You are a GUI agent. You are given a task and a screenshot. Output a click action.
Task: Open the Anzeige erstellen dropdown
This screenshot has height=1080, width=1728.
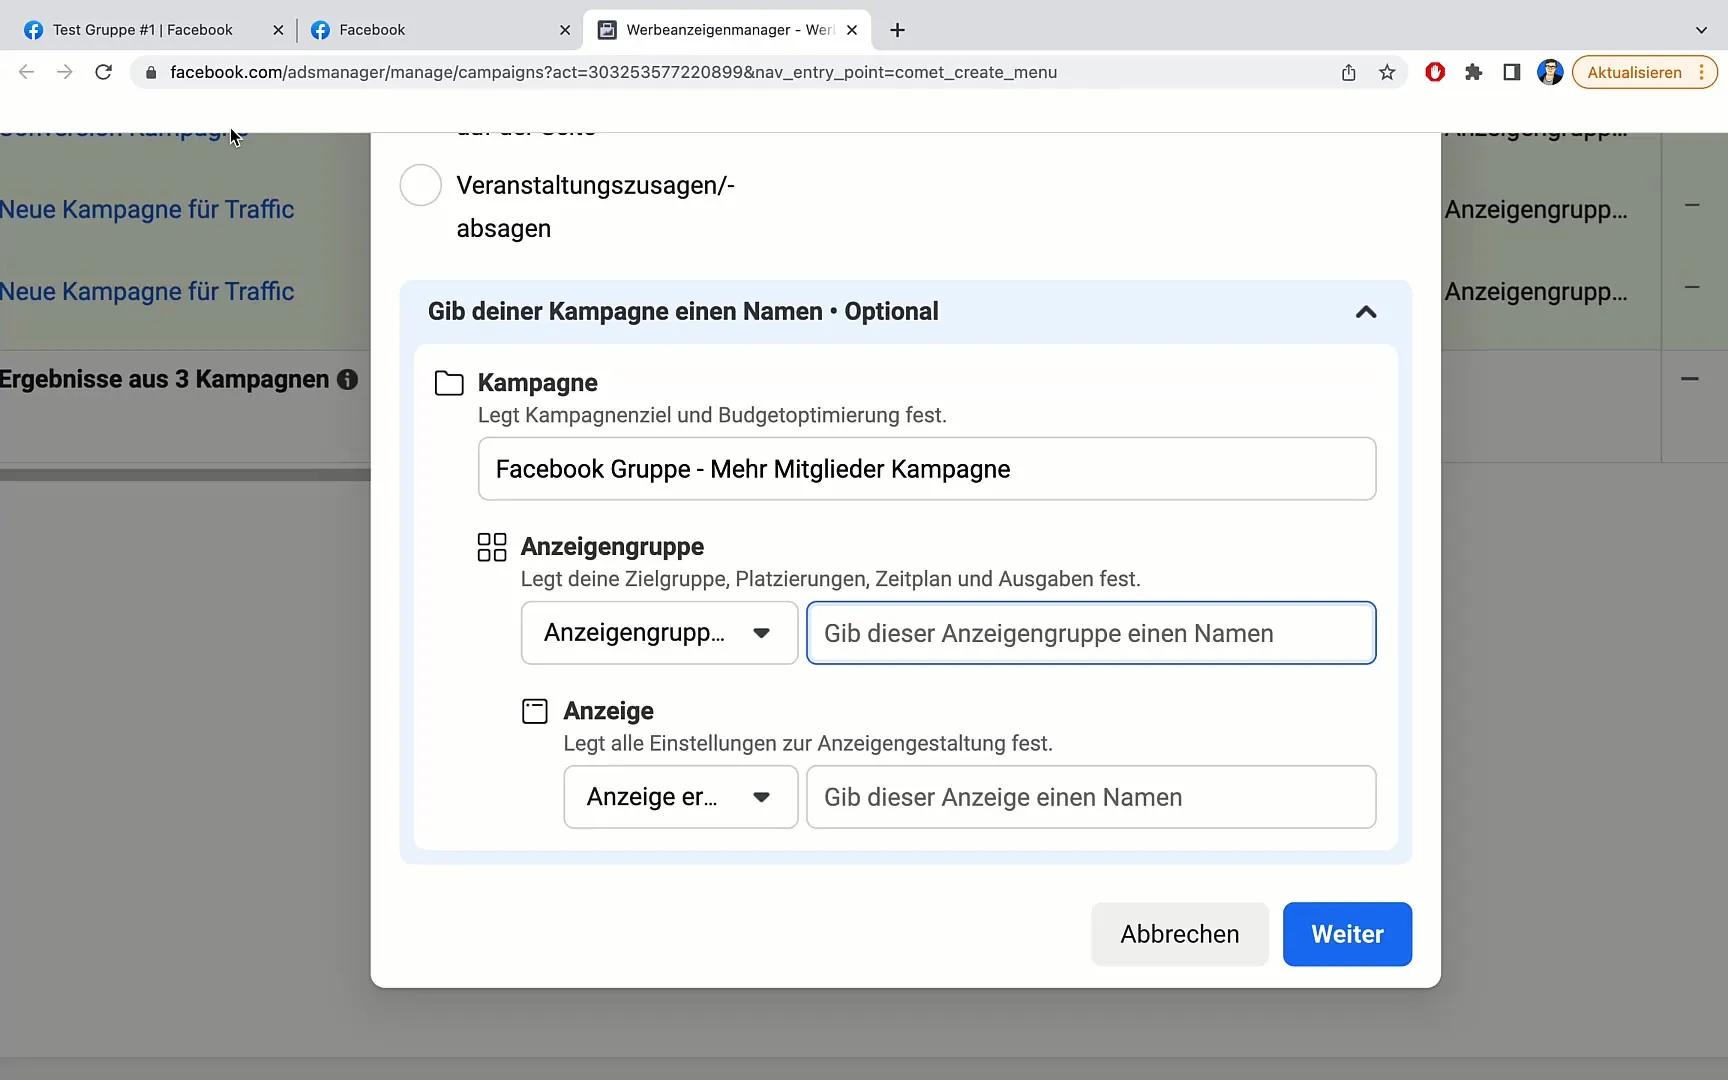click(680, 797)
